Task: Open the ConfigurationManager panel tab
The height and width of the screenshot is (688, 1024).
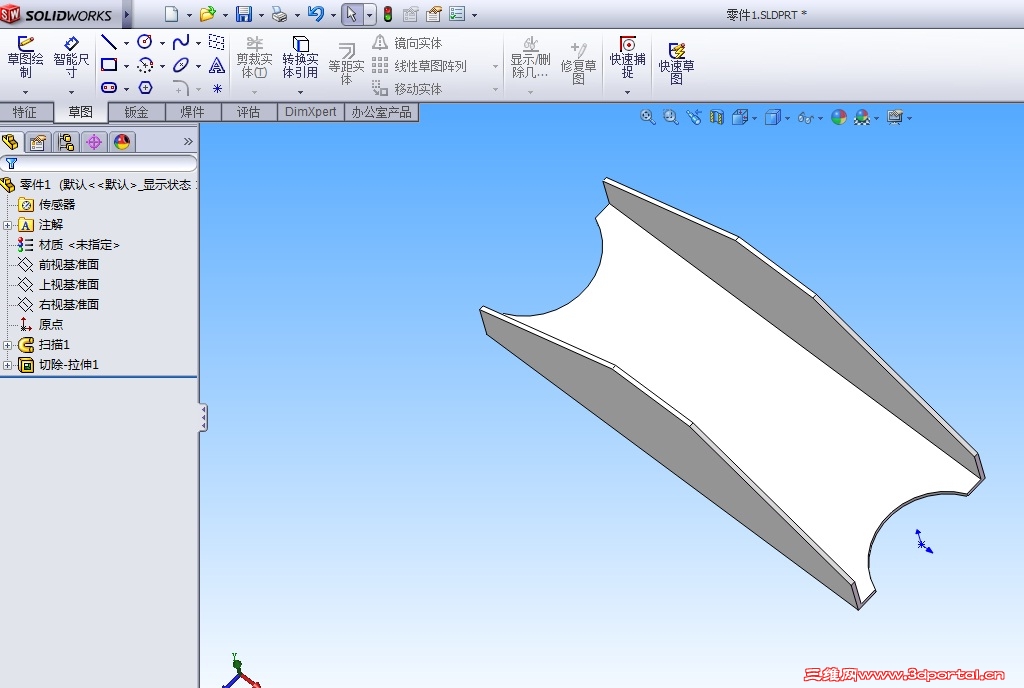Action: [66, 142]
